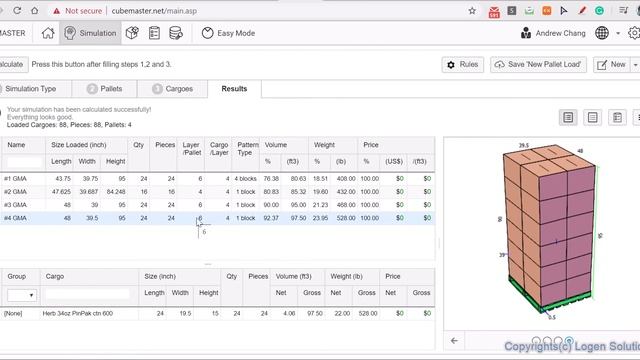Open the Rules settings
Image resolution: width=640 pixels, height=360 pixels.
tap(462, 64)
